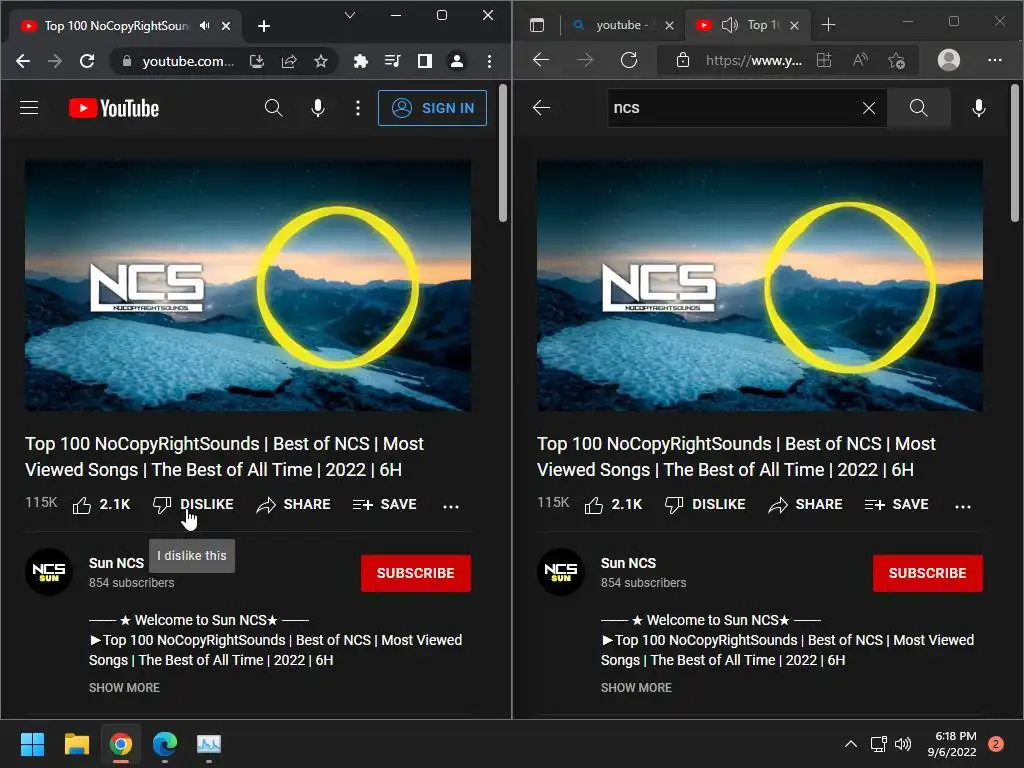Click the YouTube logo in Chrome window
The width and height of the screenshot is (1024, 768).
[114, 108]
